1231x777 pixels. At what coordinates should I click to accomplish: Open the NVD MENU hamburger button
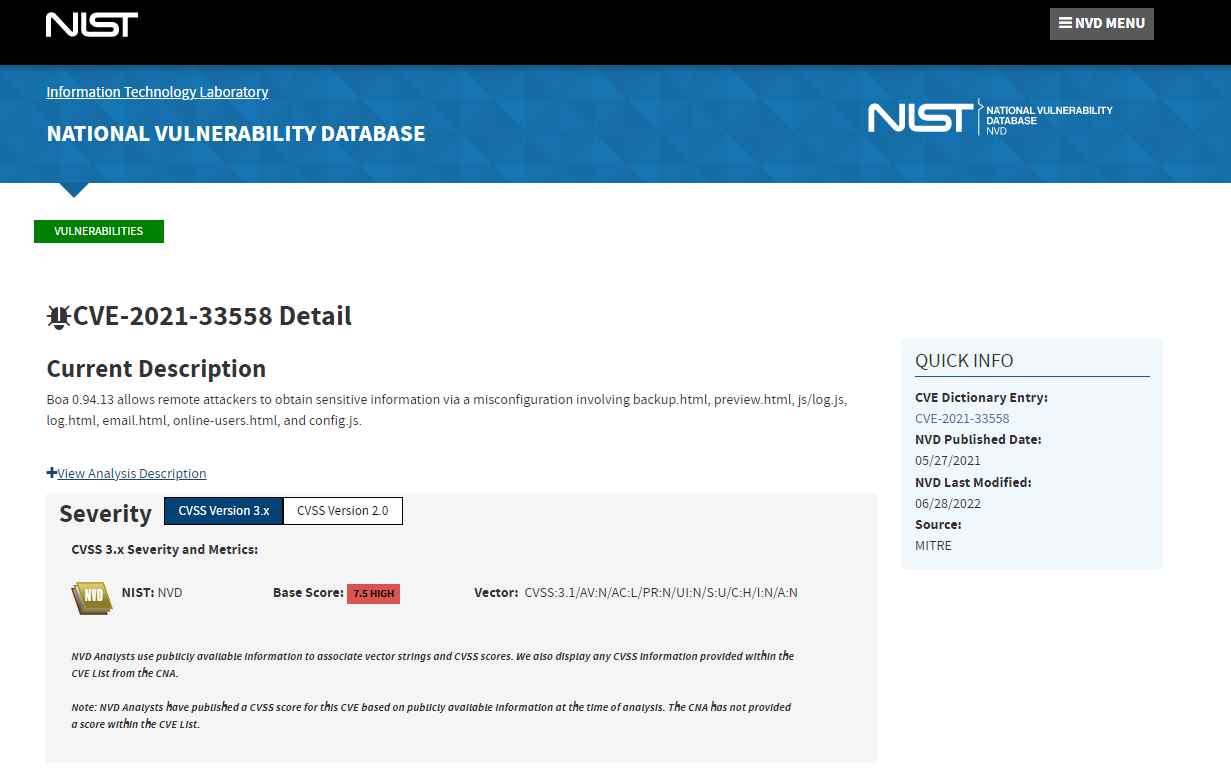click(x=1101, y=24)
